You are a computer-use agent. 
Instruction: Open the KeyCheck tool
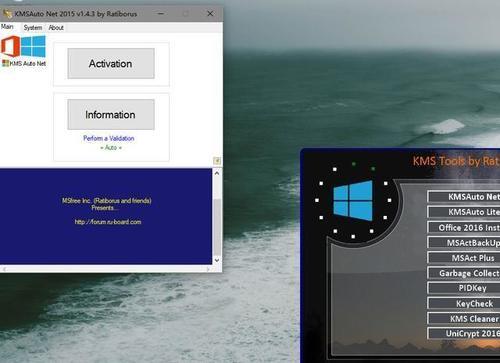tap(464, 303)
